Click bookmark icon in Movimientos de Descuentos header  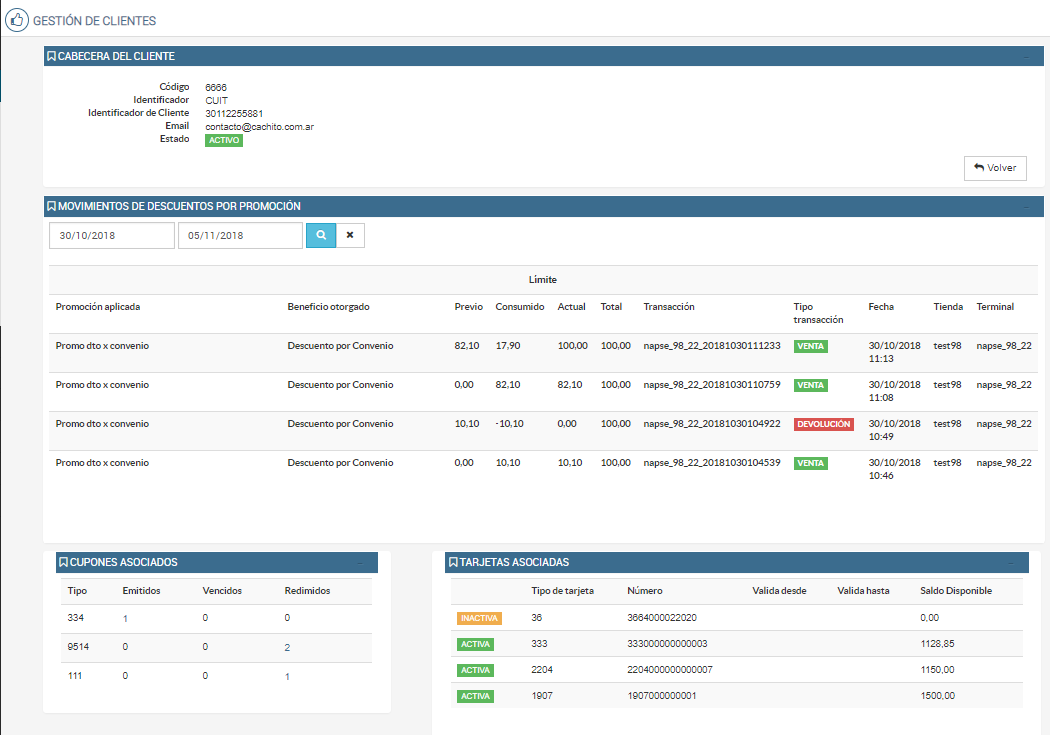point(52,207)
